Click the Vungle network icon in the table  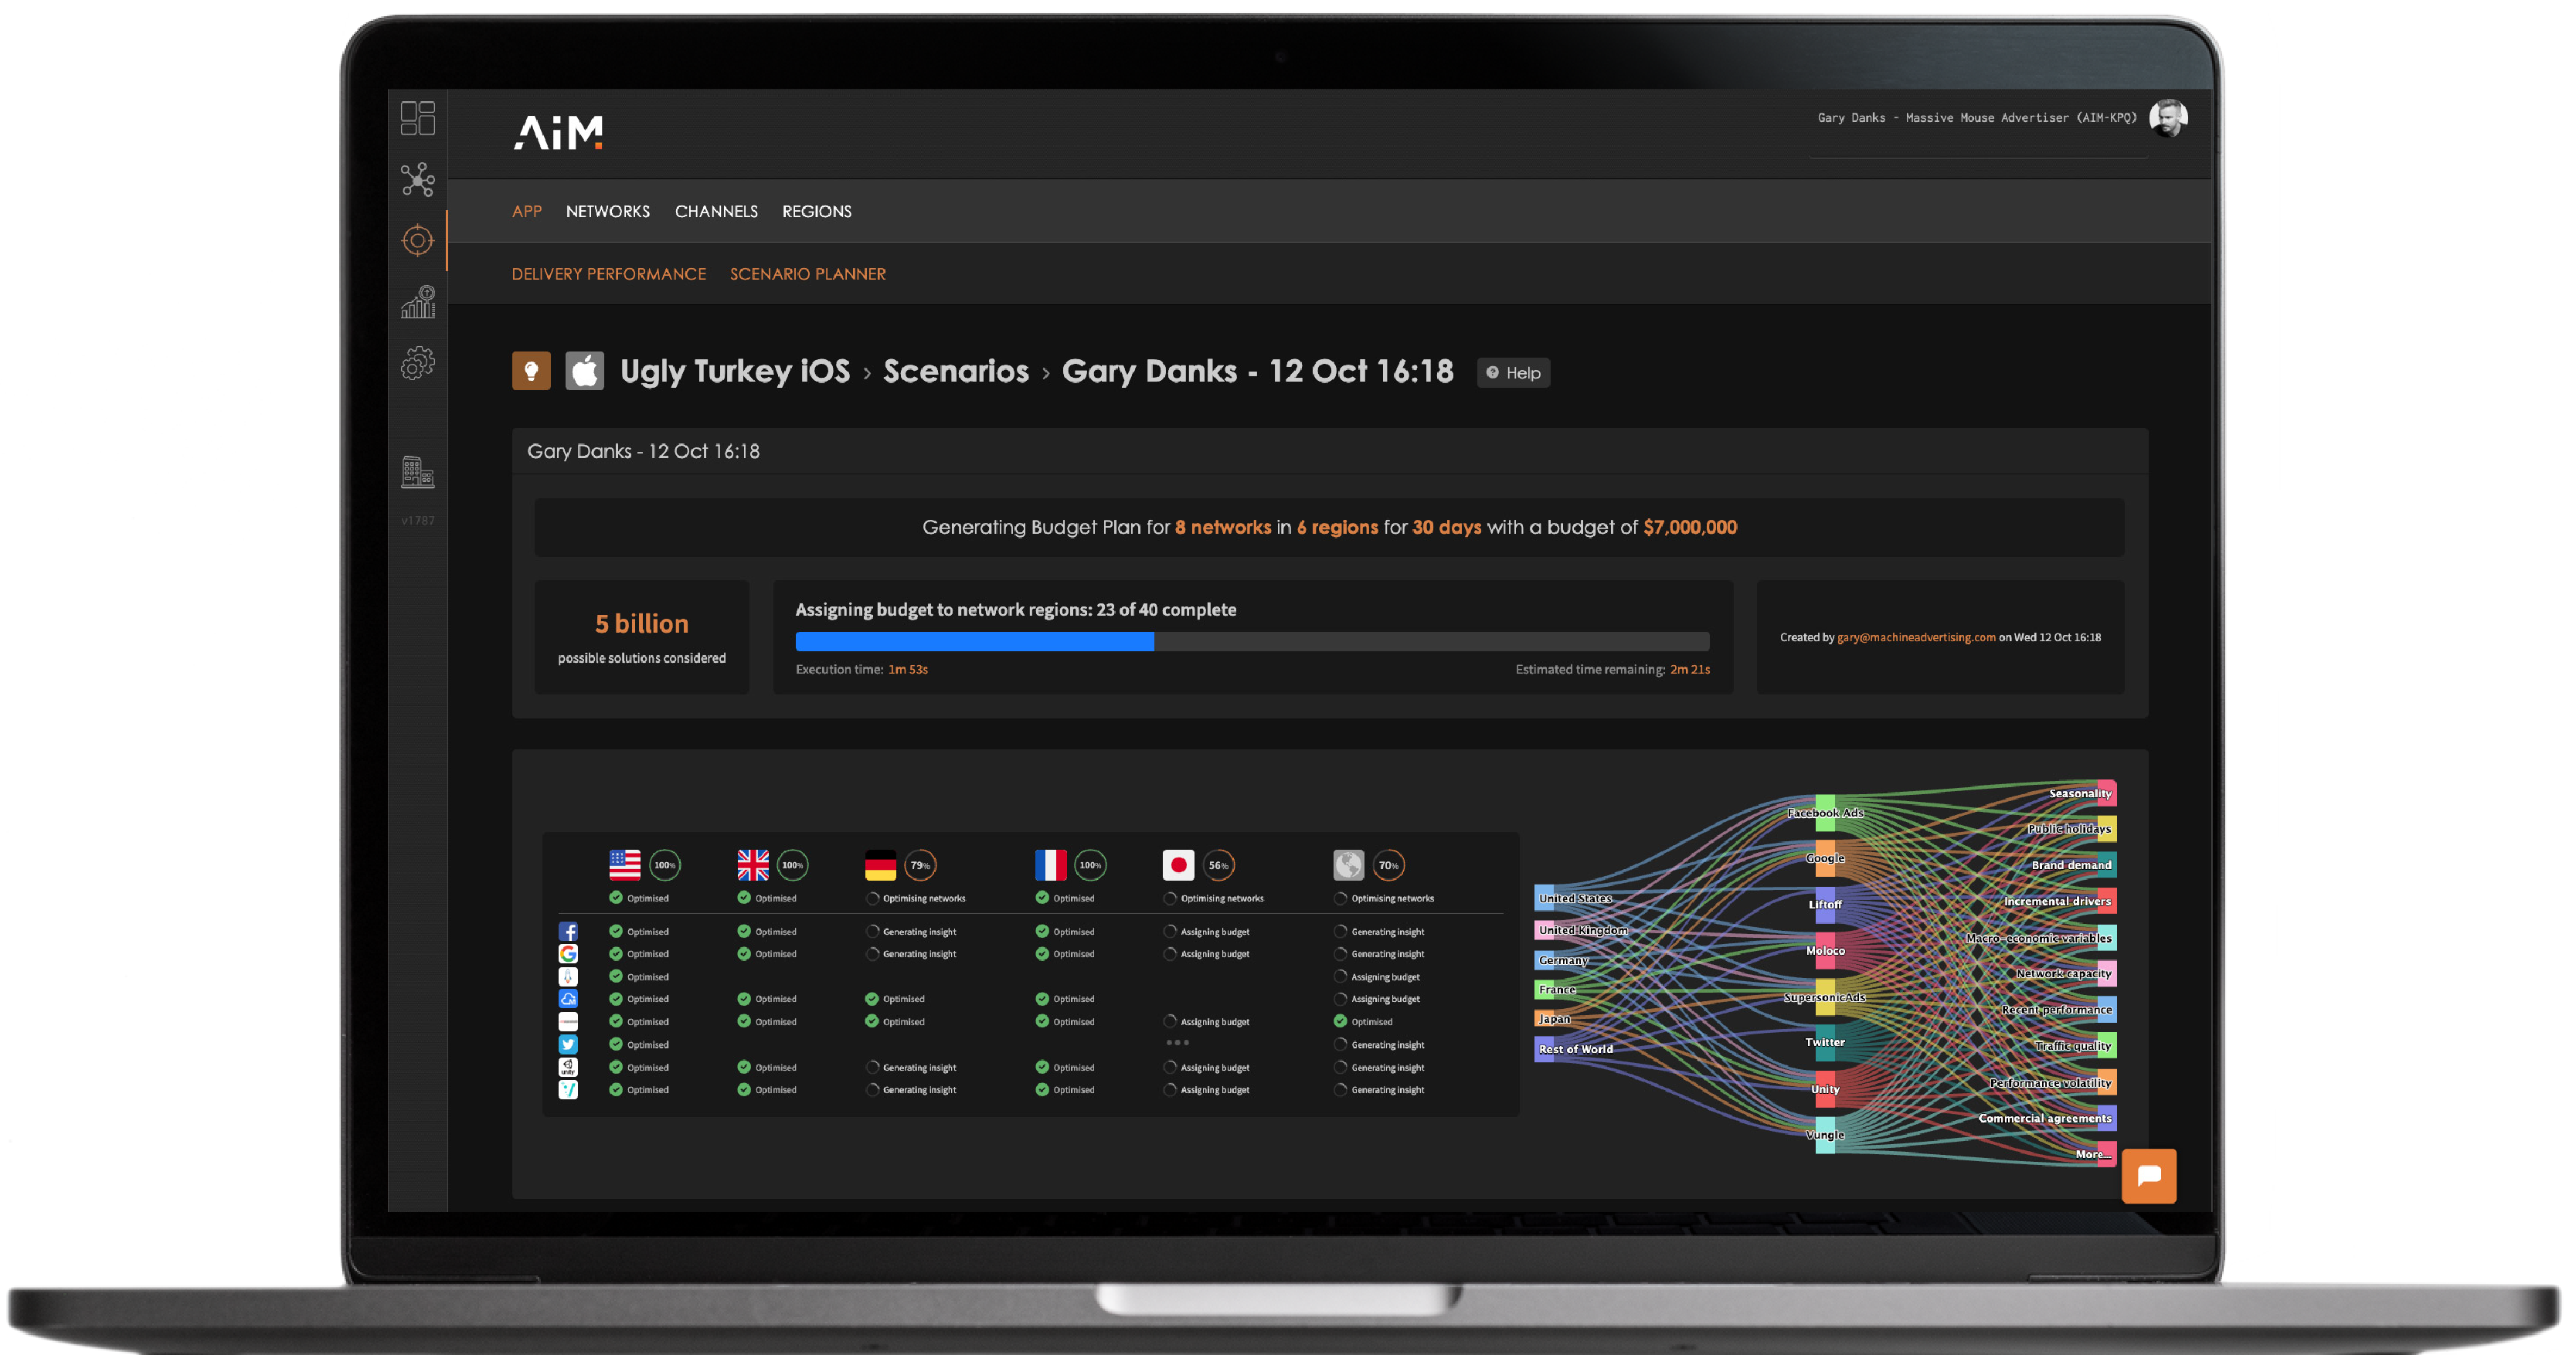click(568, 1090)
